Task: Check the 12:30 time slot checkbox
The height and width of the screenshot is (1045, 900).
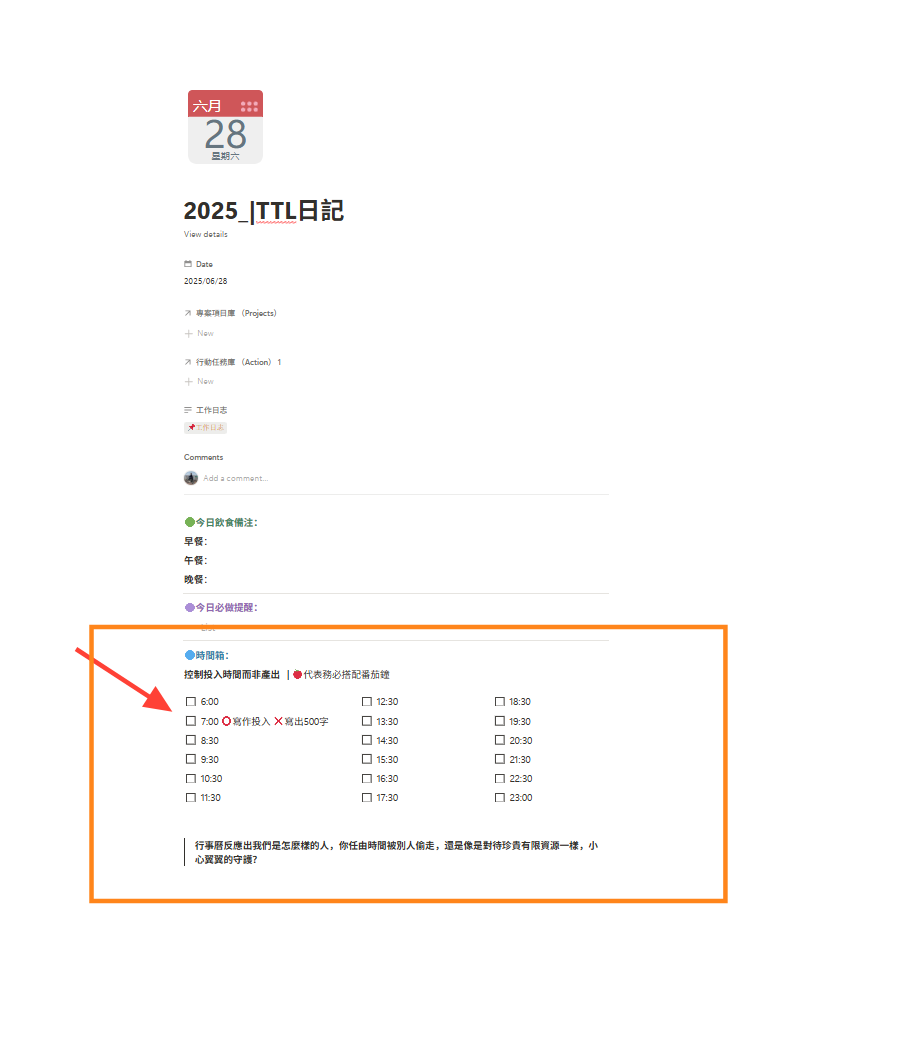Action: [x=367, y=702]
